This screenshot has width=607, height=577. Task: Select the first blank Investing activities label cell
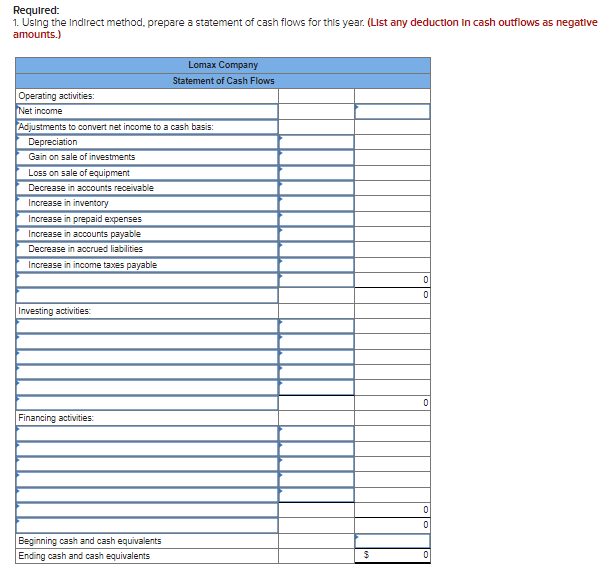(147, 326)
